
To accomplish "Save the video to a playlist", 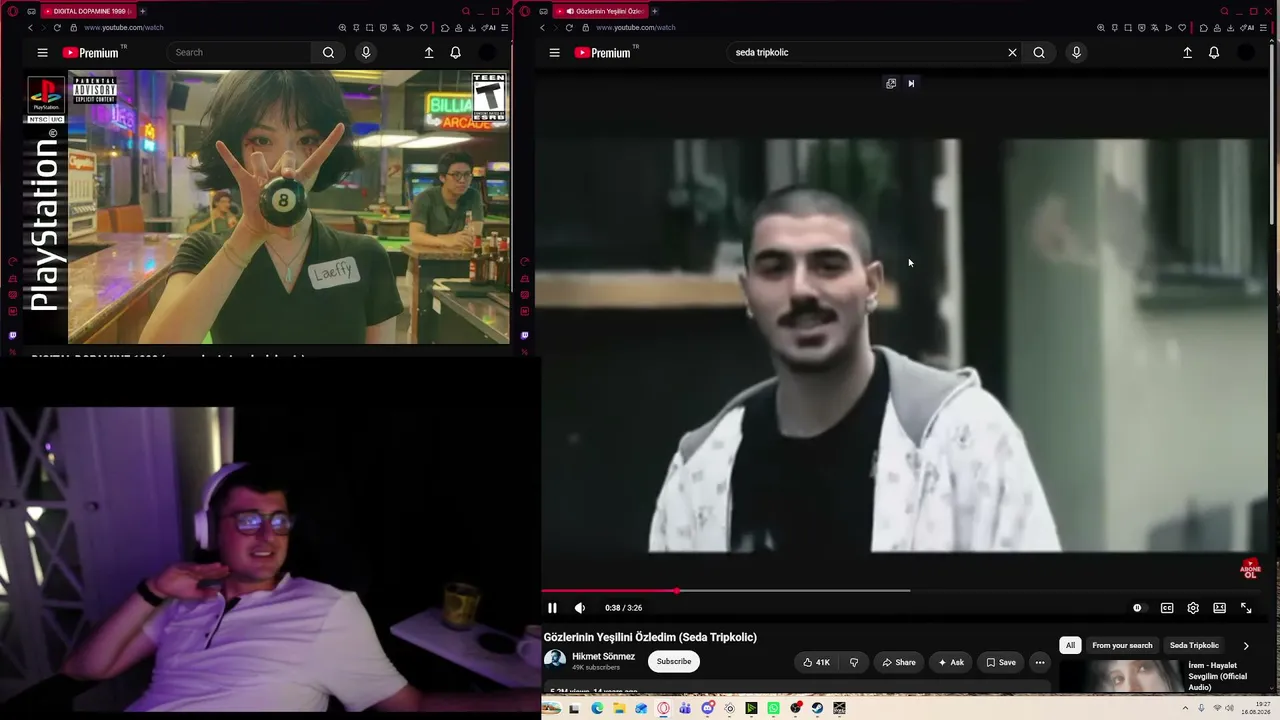I will 1000,662.
